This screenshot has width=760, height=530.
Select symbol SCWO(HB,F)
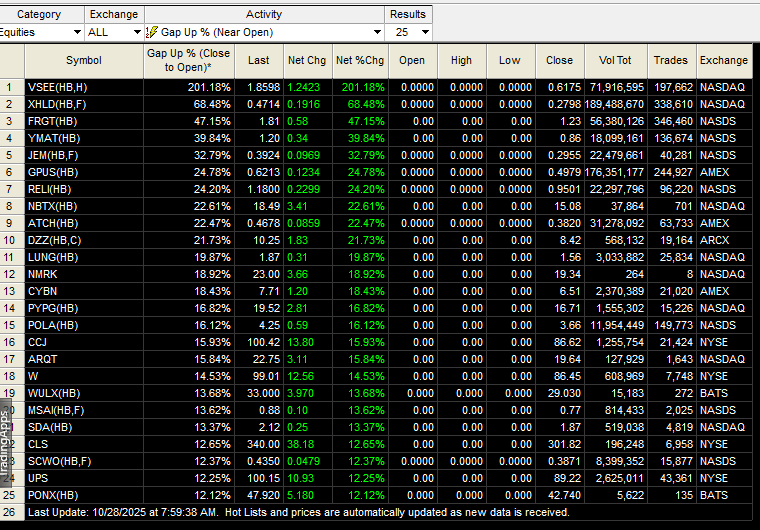coord(59,461)
